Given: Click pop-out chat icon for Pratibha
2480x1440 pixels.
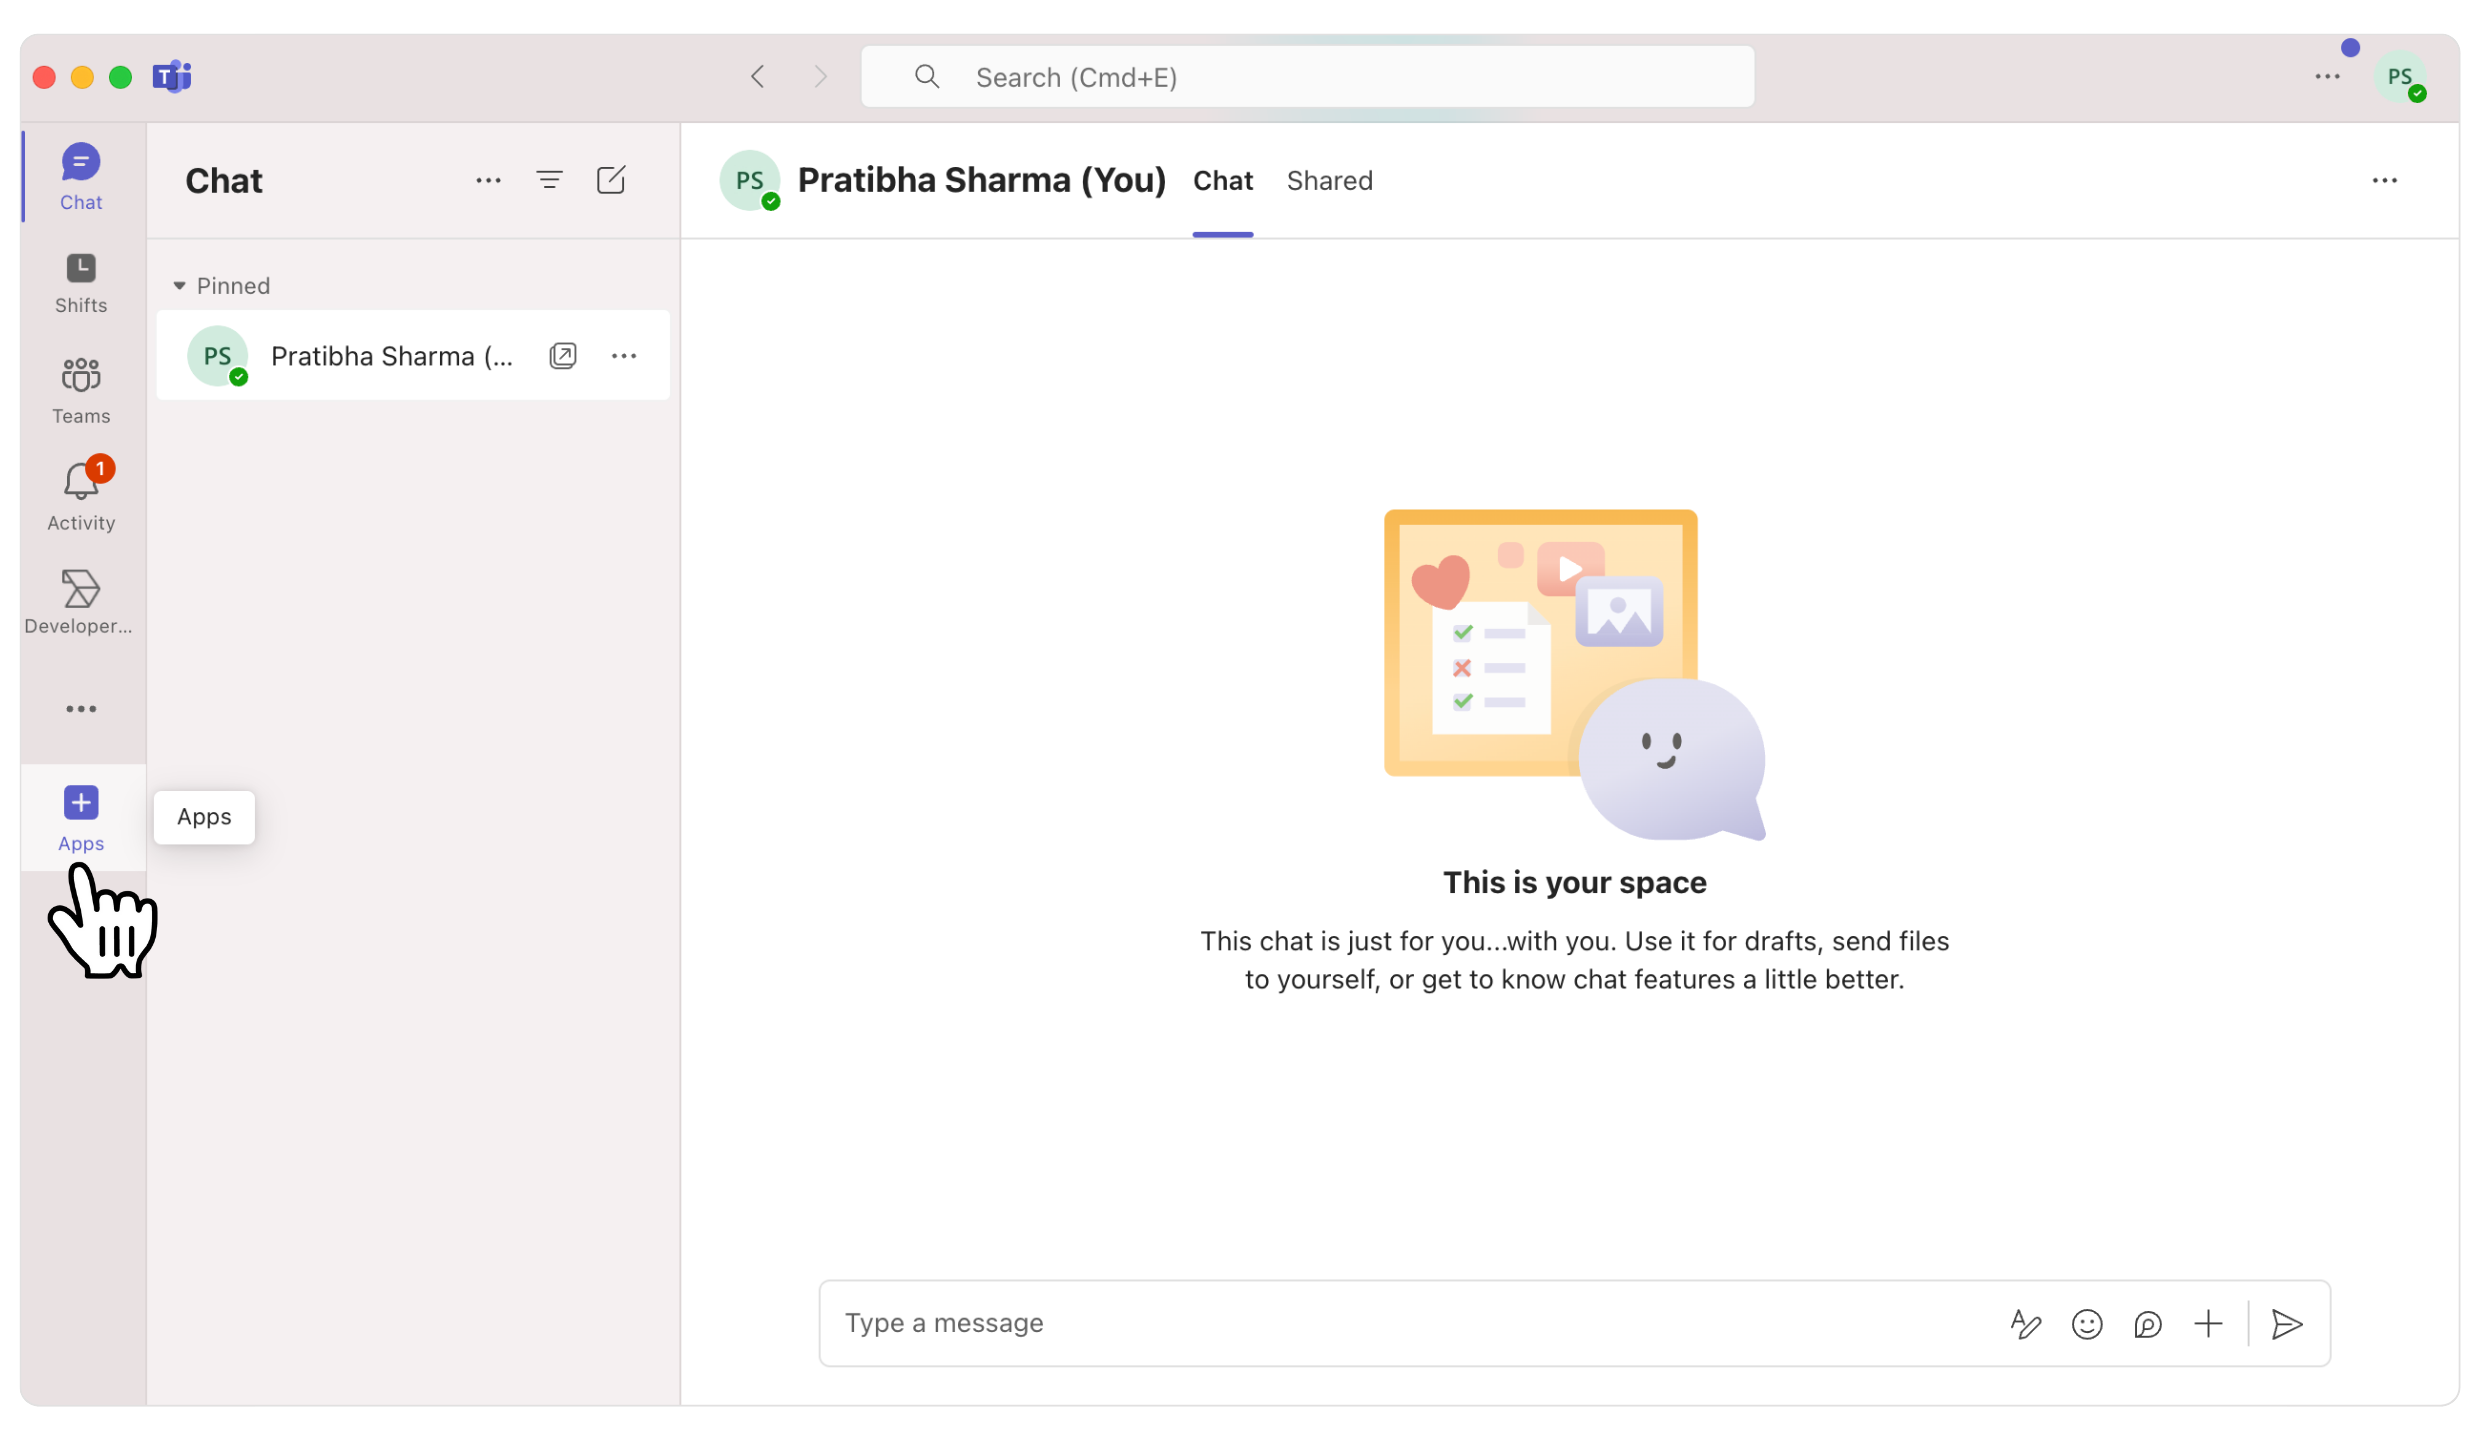Looking at the screenshot, I should (x=562, y=355).
